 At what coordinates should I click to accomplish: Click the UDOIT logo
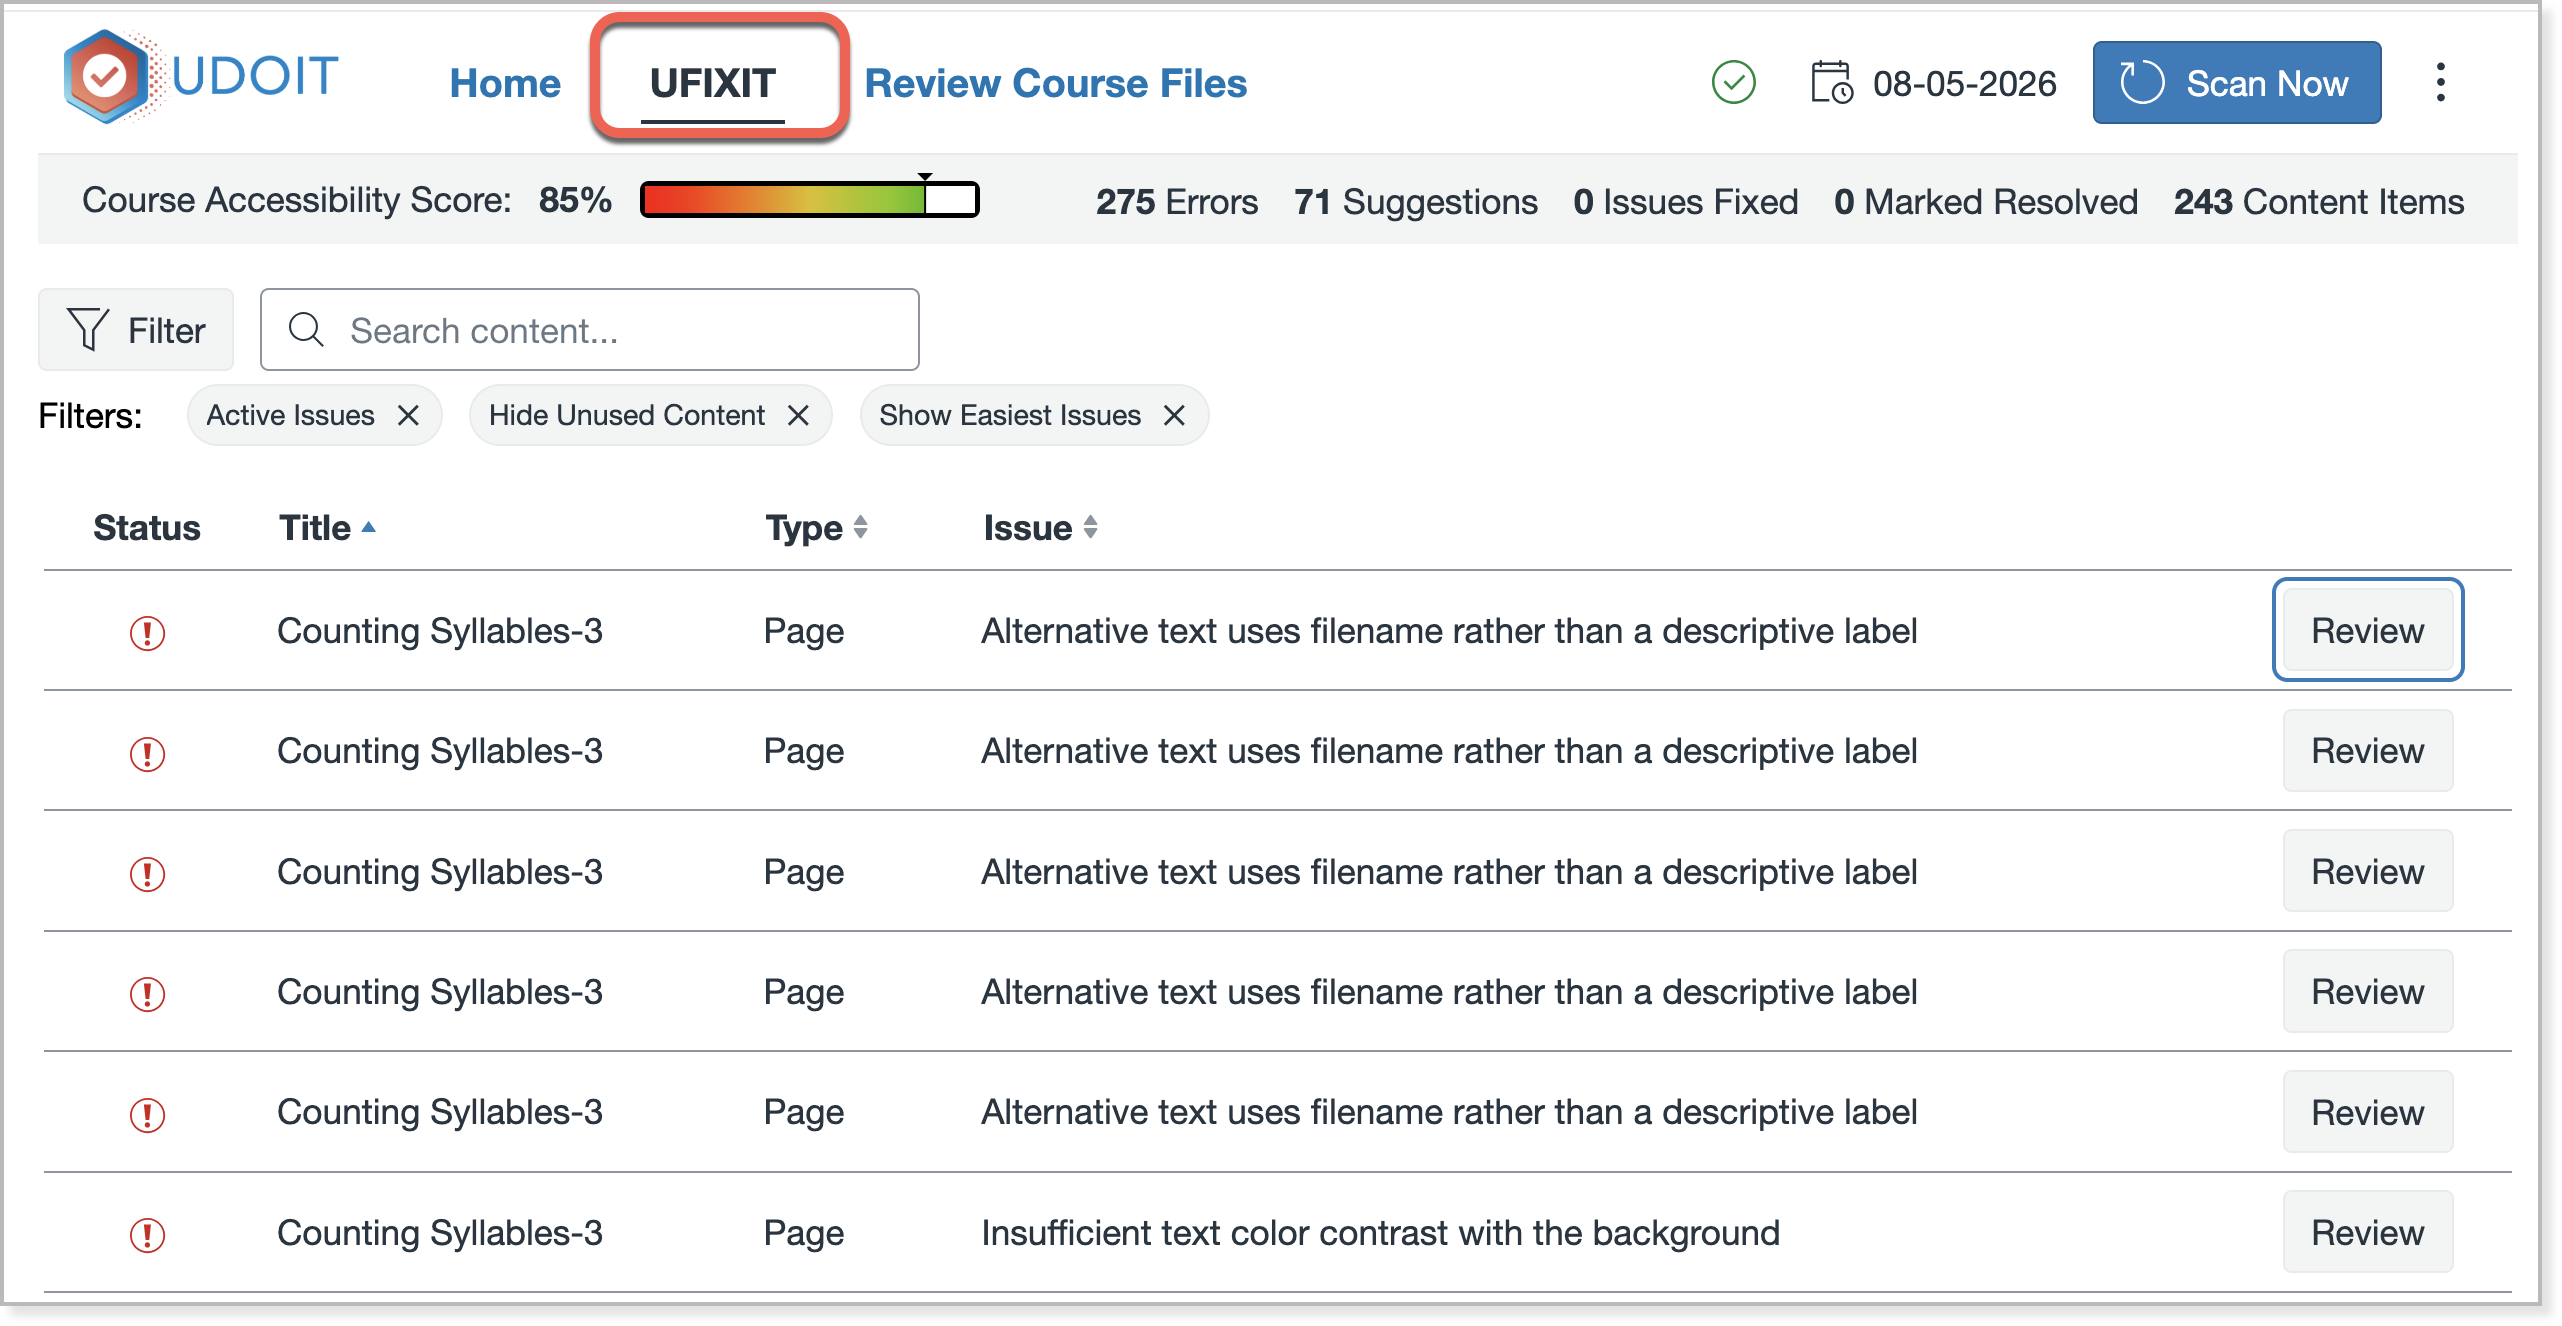click(x=201, y=77)
